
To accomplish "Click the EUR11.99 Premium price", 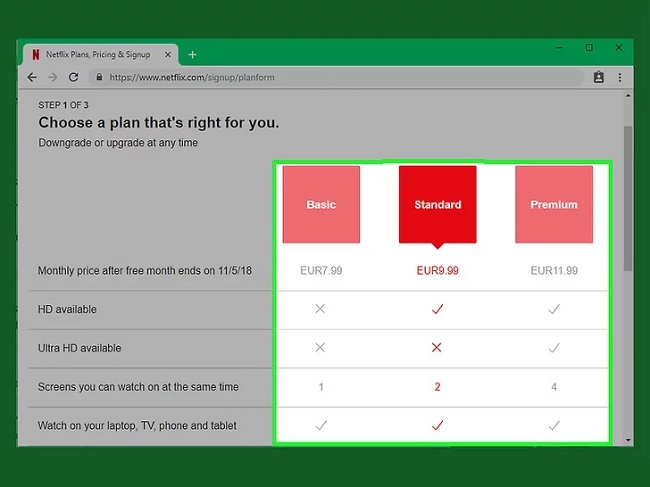I will 554,271.
